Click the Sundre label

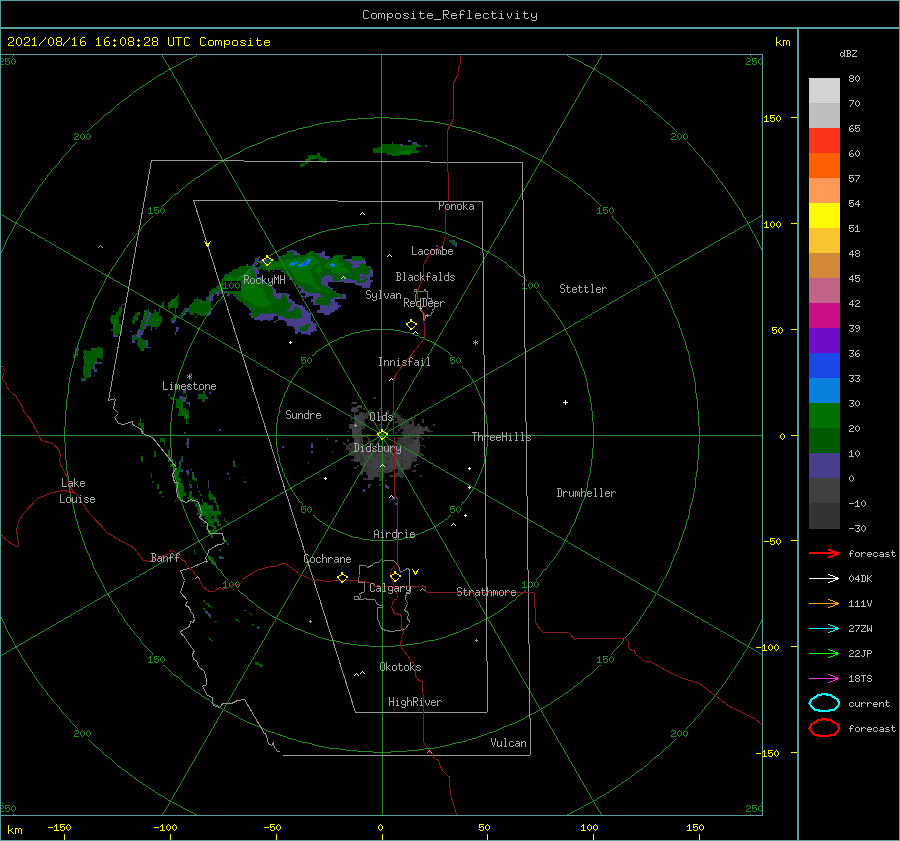click(x=303, y=414)
